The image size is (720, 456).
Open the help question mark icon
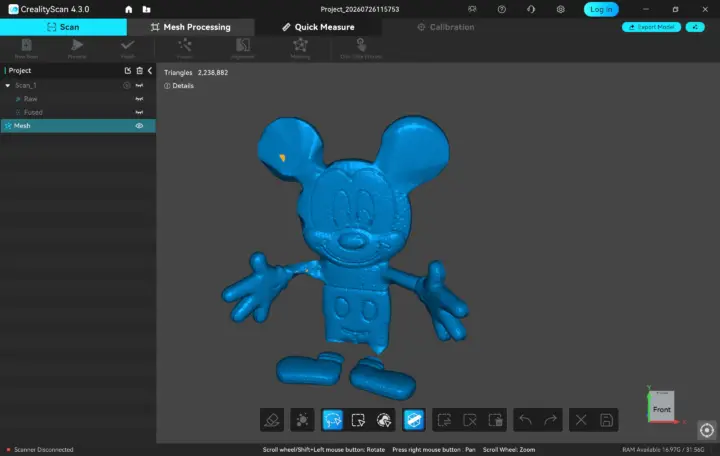coord(501,9)
